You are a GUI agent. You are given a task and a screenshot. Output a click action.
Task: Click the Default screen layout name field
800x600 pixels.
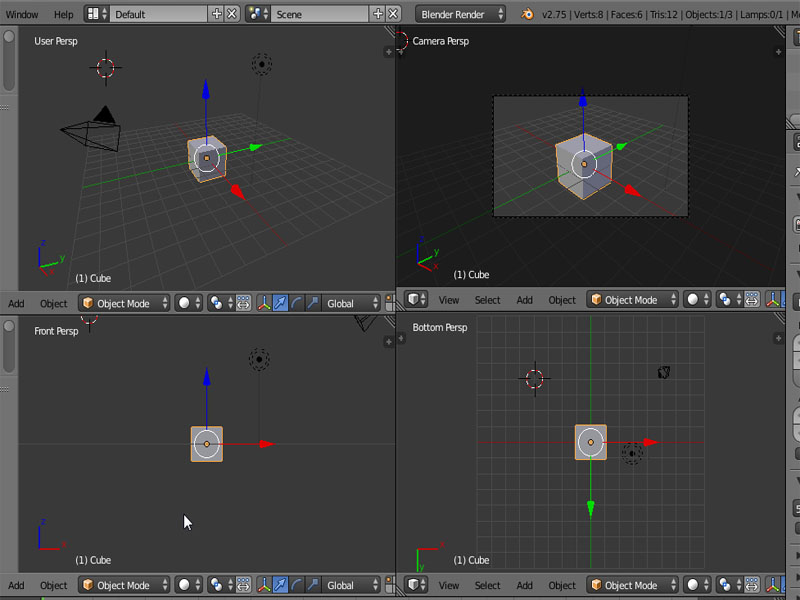159,14
